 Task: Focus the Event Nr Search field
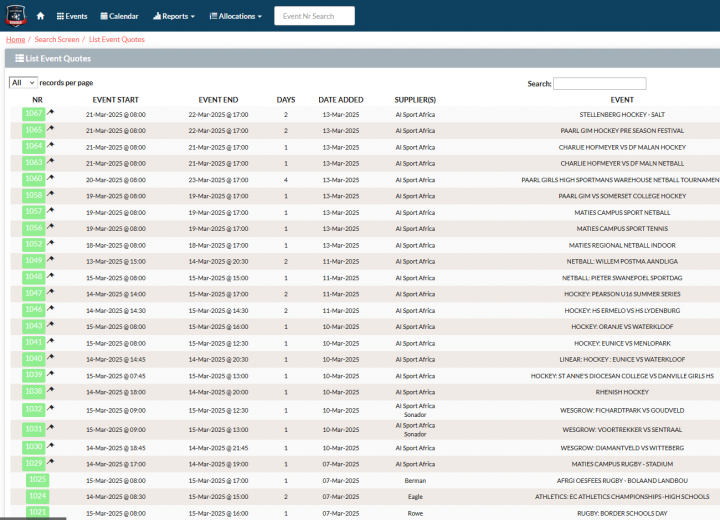(315, 16)
